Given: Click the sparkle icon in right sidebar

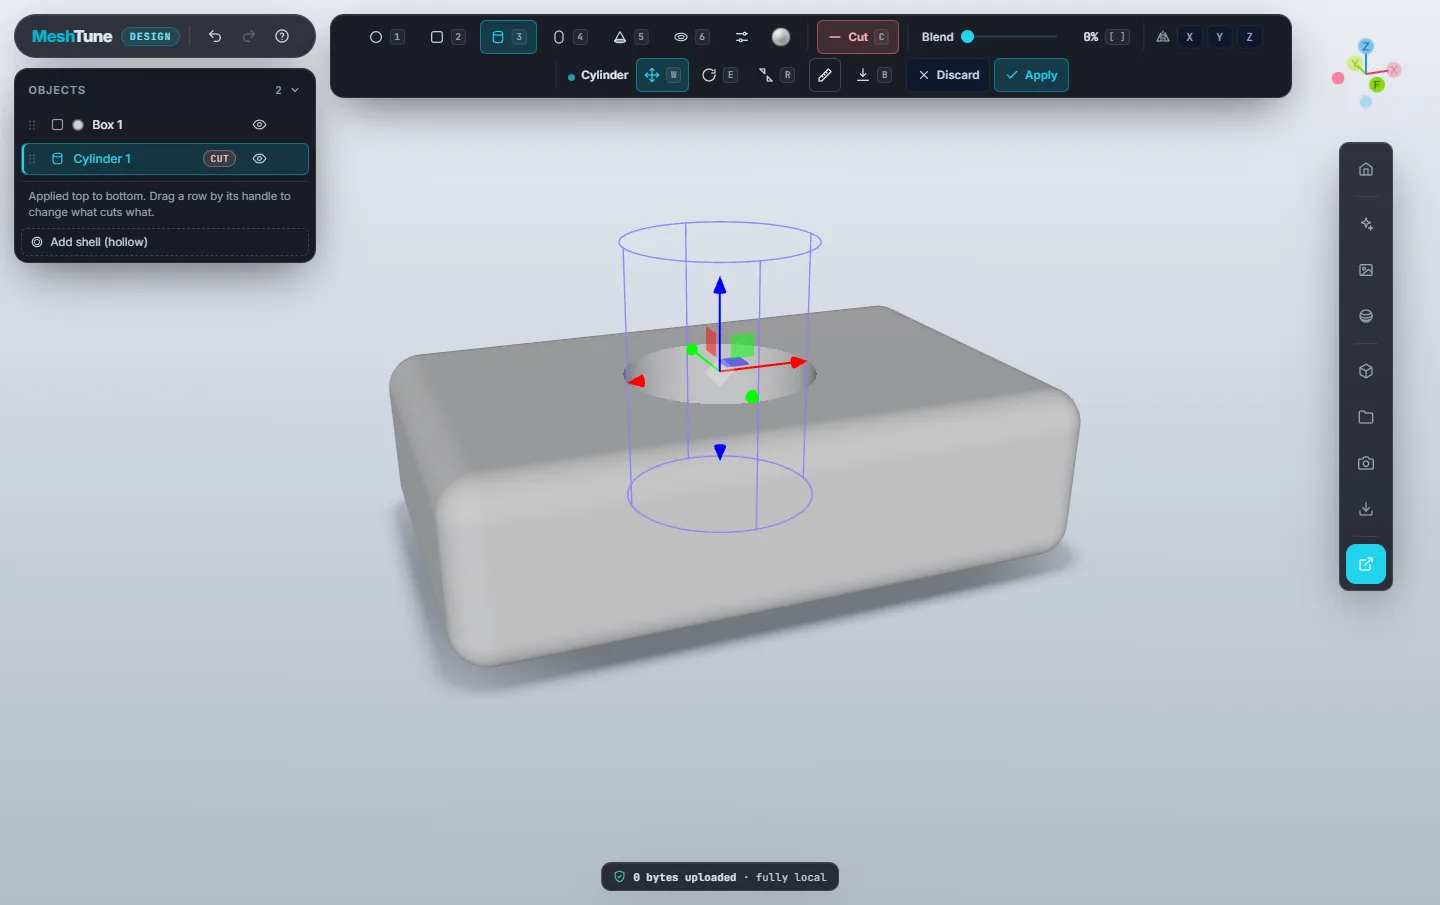Looking at the screenshot, I should (1366, 224).
